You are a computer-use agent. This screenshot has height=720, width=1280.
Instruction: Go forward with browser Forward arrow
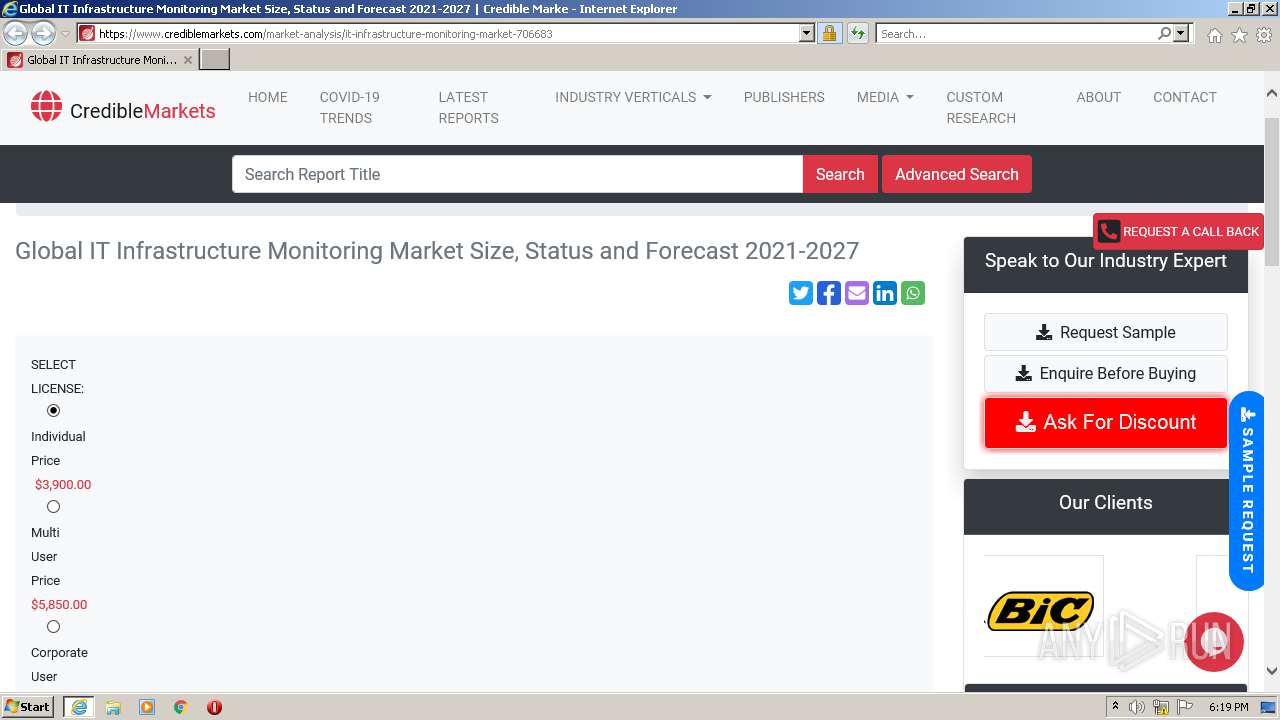[43, 33]
